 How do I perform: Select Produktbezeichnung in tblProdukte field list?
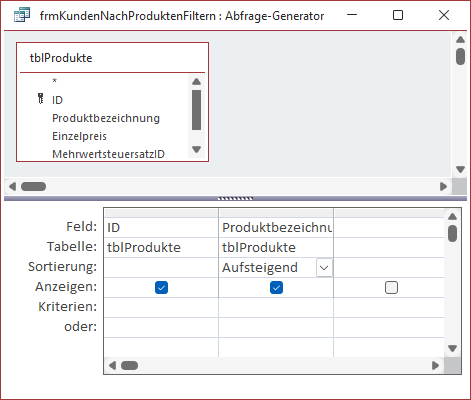coord(106,118)
